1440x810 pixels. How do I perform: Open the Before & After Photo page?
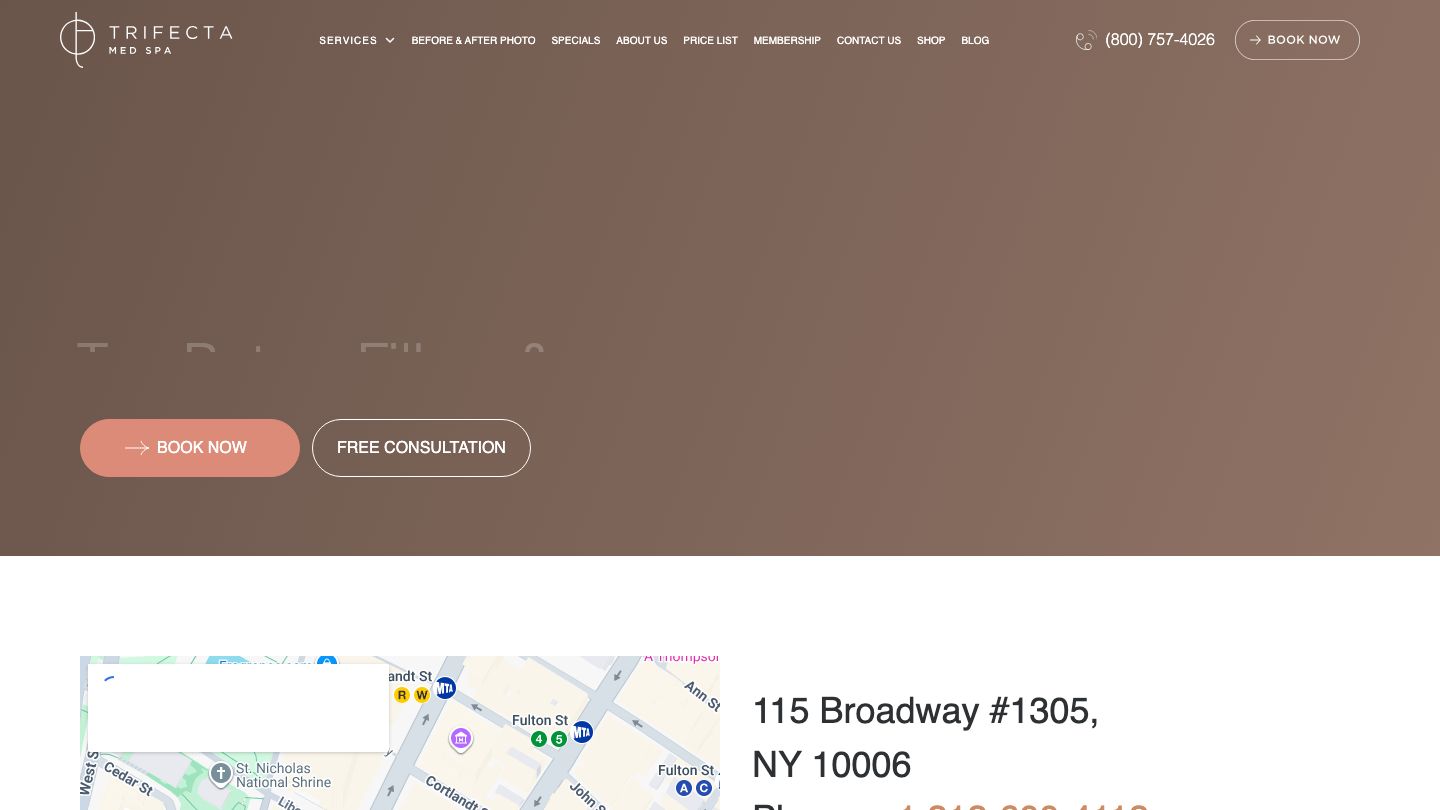pyautogui.click(x=473, y=40)
